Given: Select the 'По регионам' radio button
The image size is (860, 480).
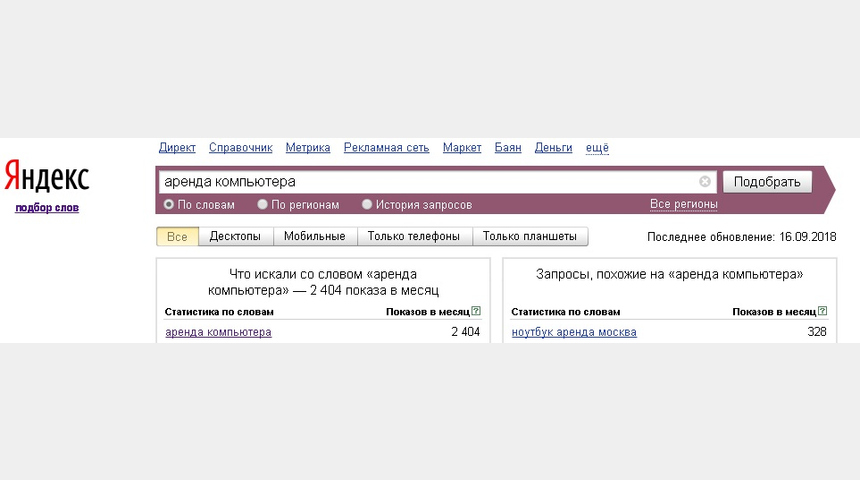Looking at the screenshot, I should point(263,205).
